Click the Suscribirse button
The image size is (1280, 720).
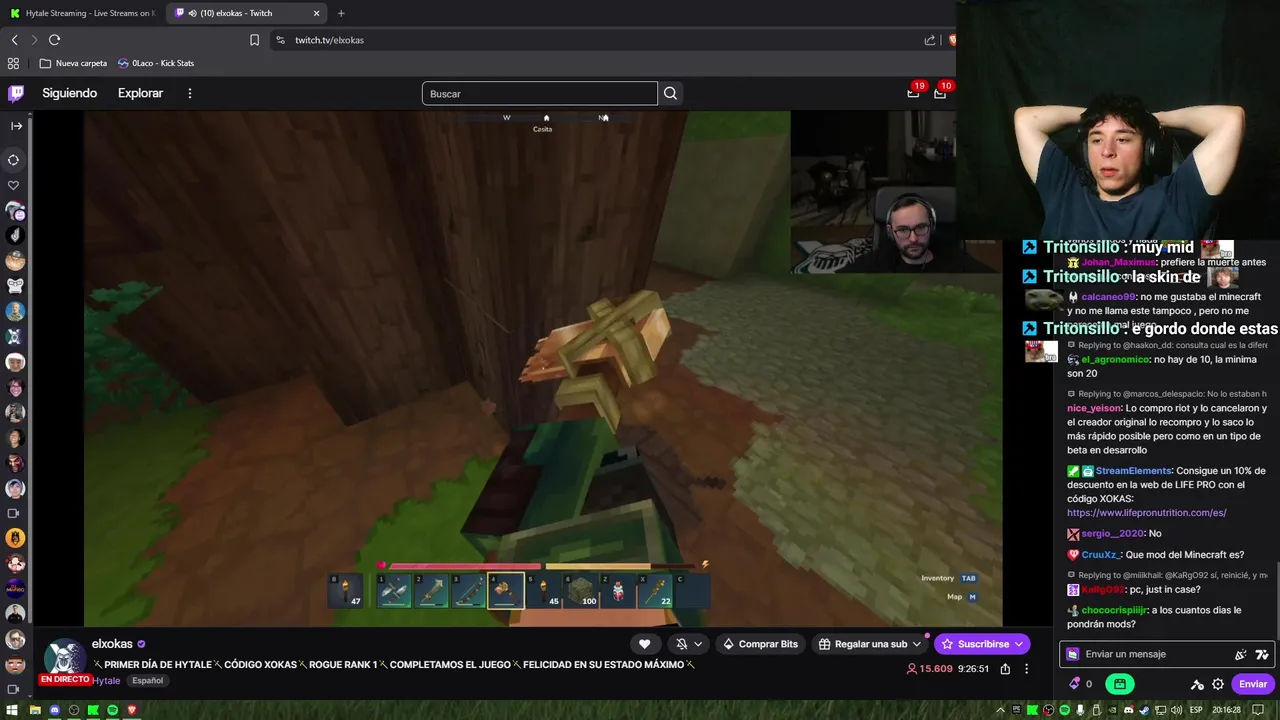click(x=982, y=644)
